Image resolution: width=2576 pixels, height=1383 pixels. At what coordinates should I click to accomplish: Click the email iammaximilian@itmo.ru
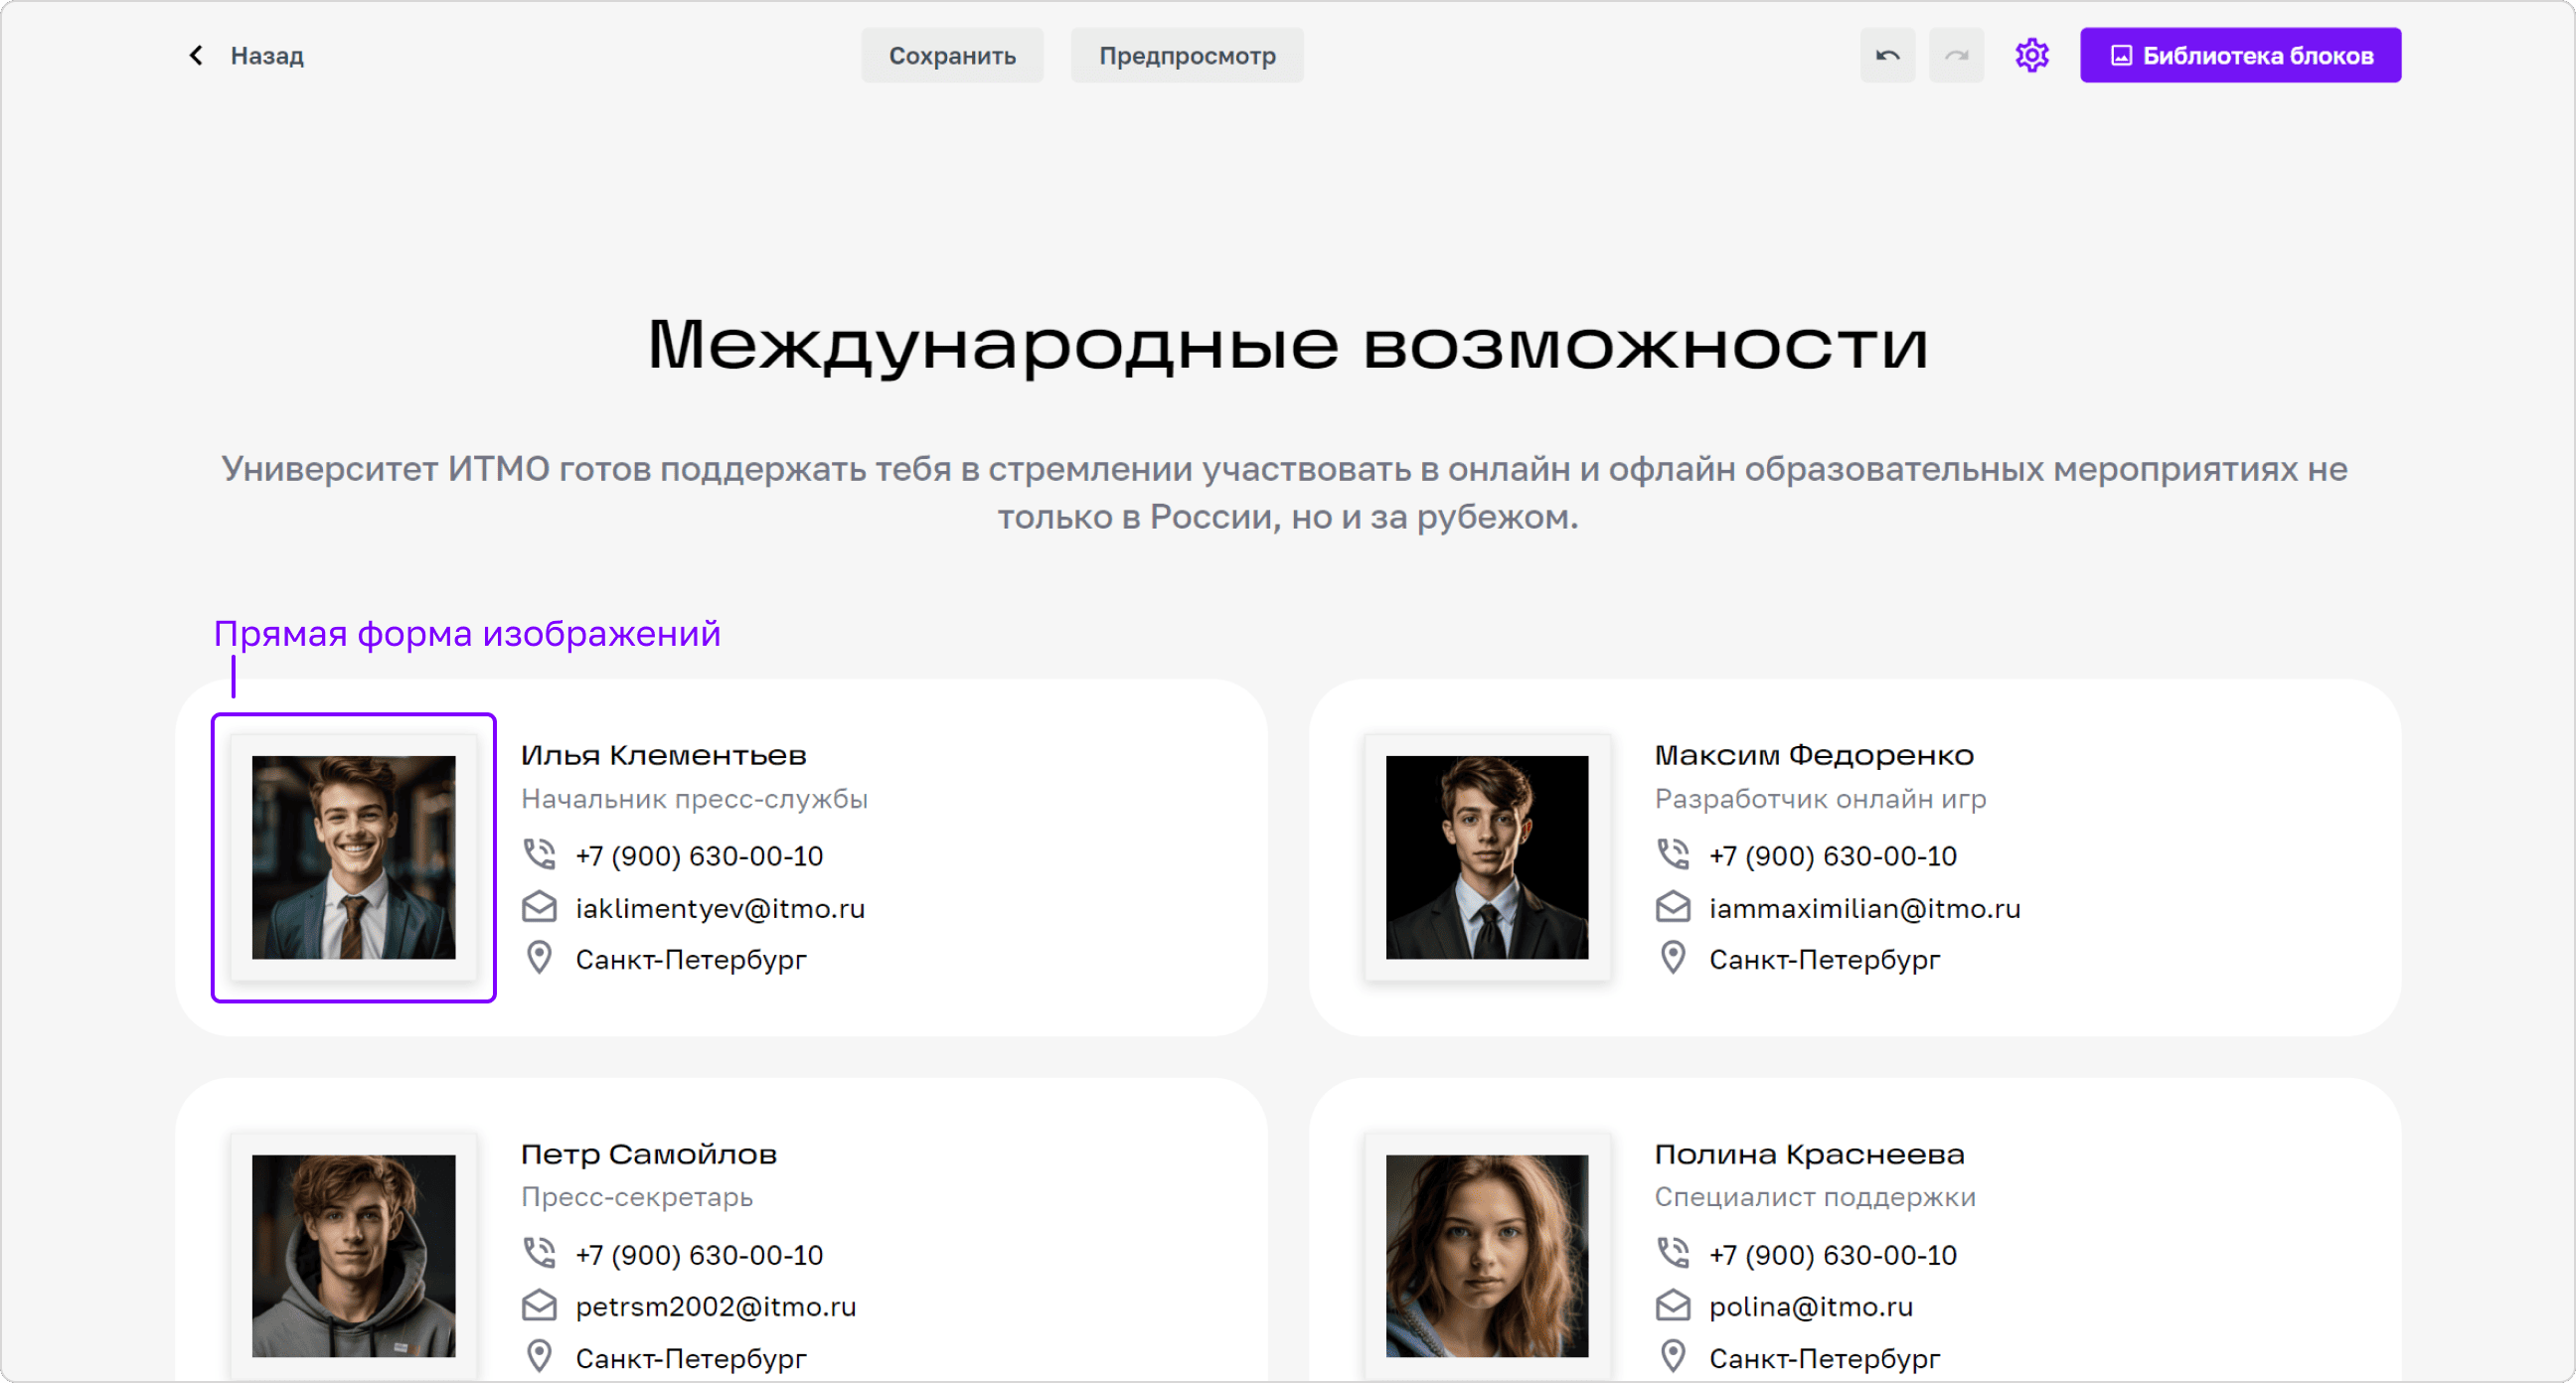click(1865, 908)
